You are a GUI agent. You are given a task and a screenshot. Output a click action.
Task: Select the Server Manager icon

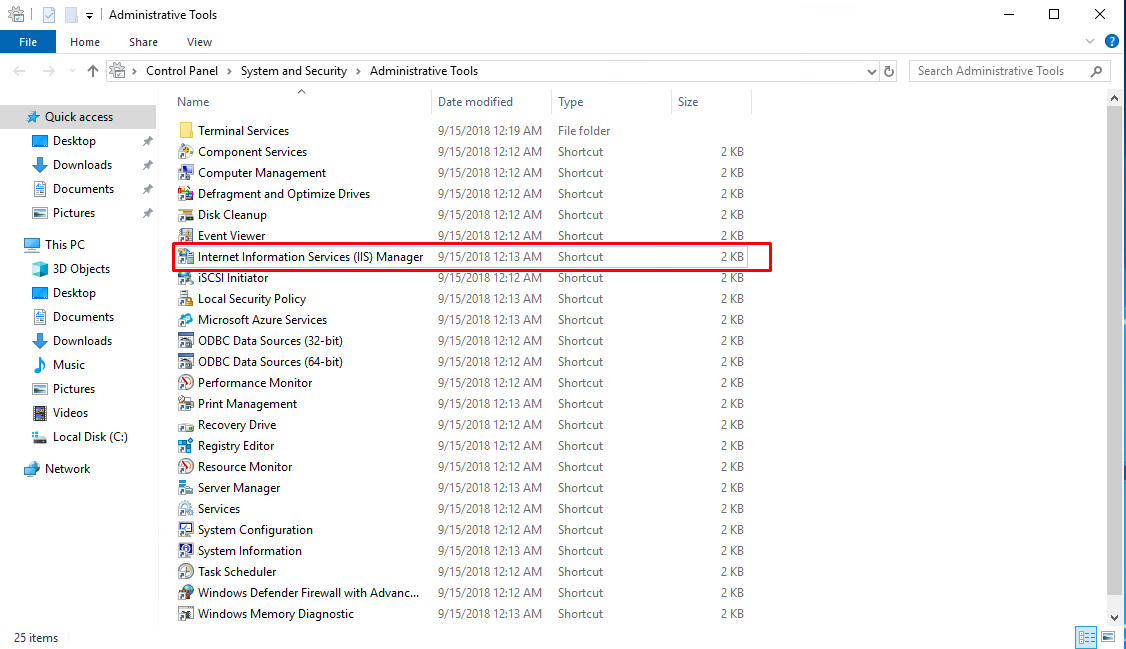(185, 487)
